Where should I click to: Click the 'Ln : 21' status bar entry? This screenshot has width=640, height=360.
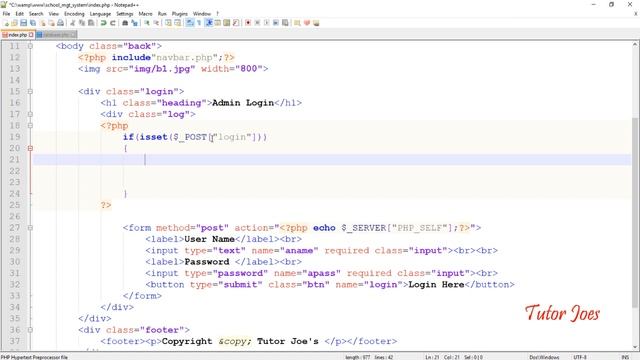tap(432, 357)
